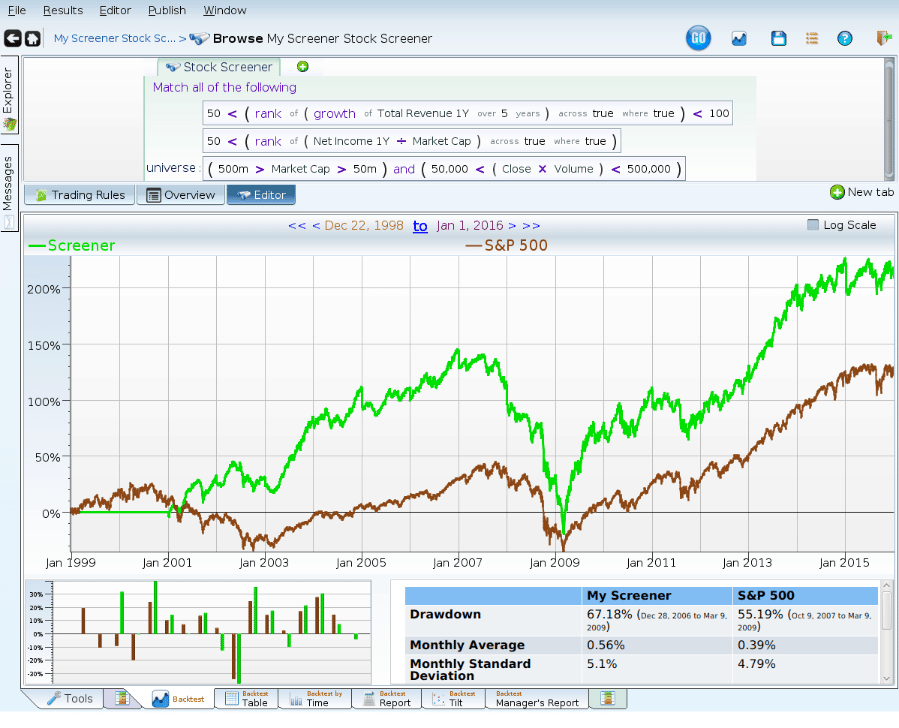Click Net Income 1Y in second rule
899x728 pixels.
tap(351, 141)
